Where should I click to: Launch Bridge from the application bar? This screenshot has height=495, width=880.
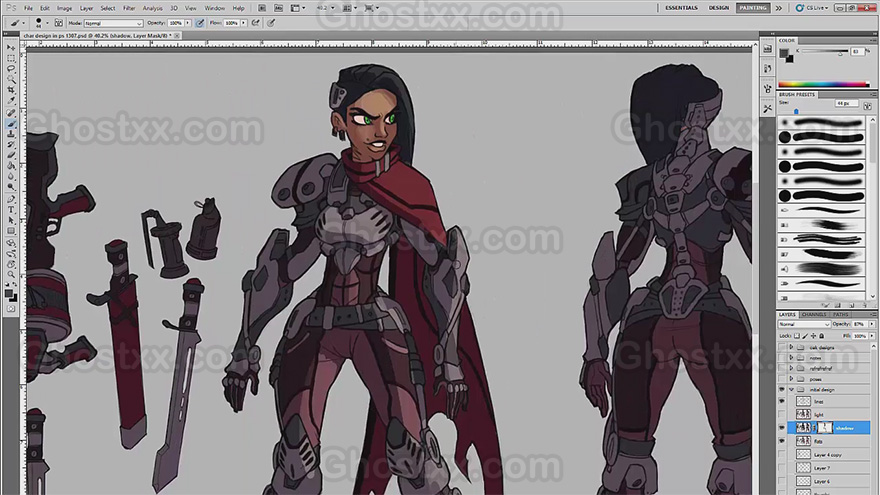coord(262,8)
